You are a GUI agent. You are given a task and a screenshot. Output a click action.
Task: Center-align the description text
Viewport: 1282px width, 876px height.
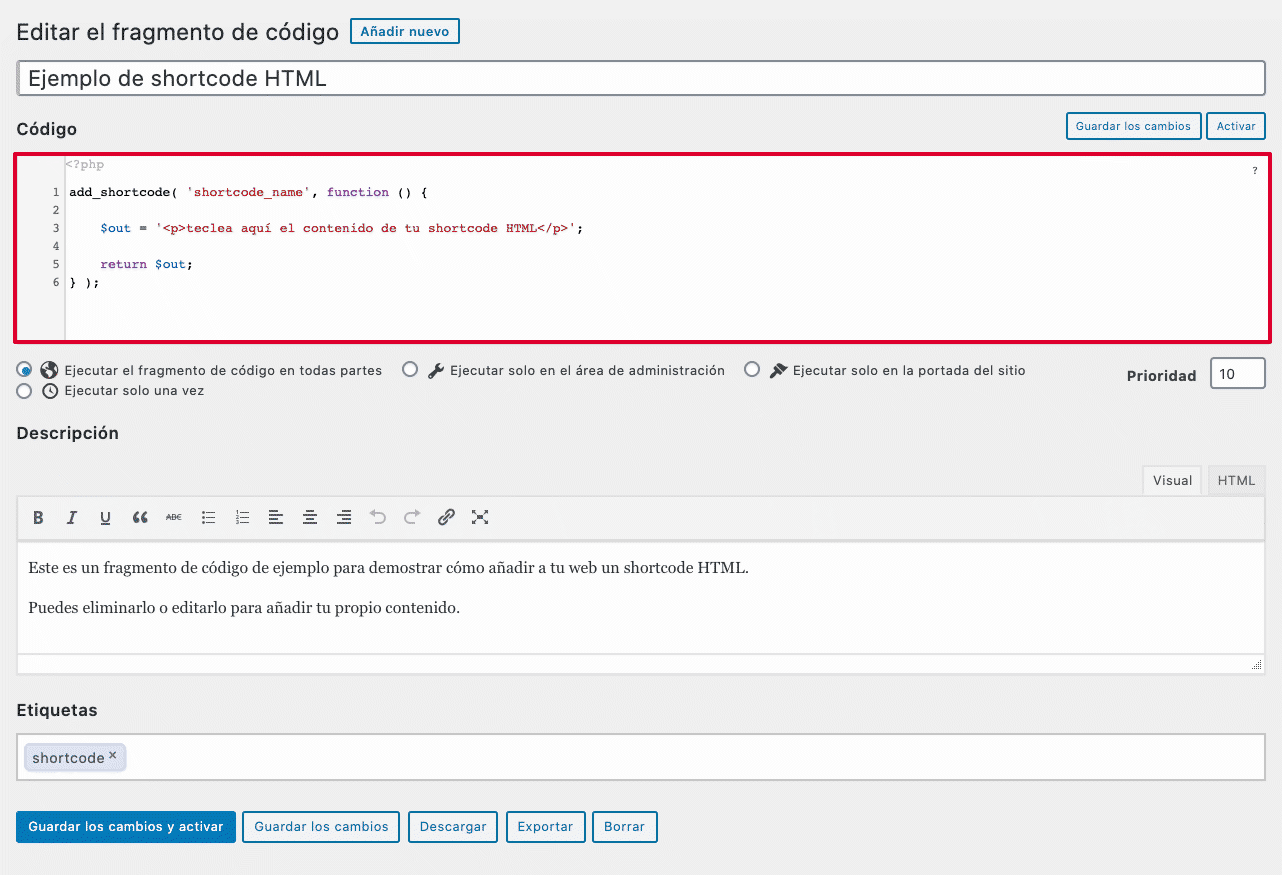pos(310,517)
